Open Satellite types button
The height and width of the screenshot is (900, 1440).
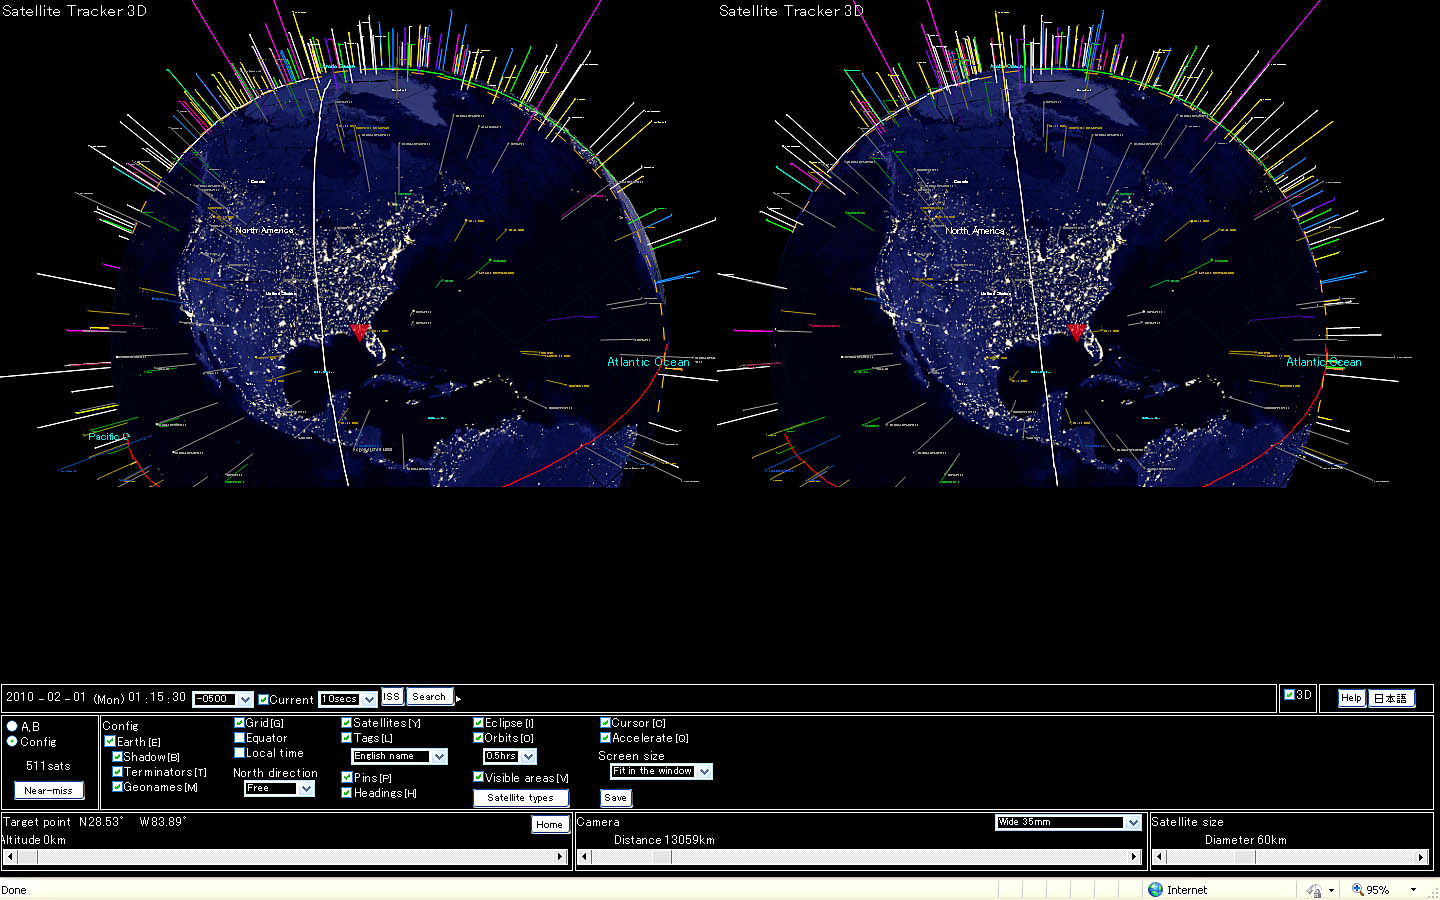coord(520,798)
